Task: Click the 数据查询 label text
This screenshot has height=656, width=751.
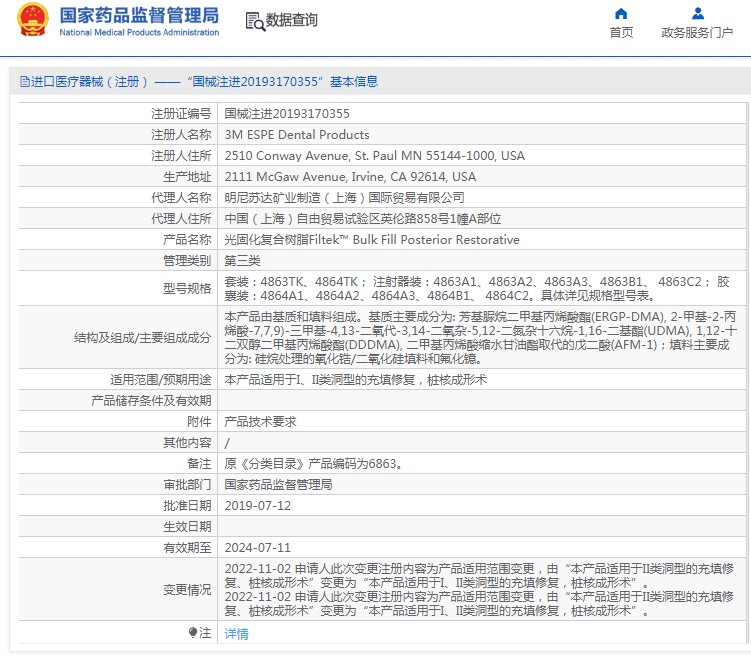Action: [x=292, y=20]
